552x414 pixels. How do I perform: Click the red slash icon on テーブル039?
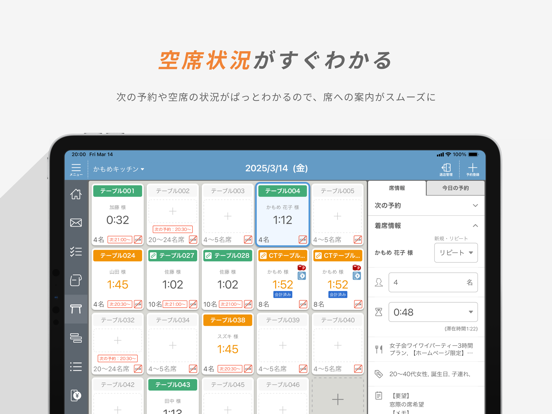coord(303,369)
